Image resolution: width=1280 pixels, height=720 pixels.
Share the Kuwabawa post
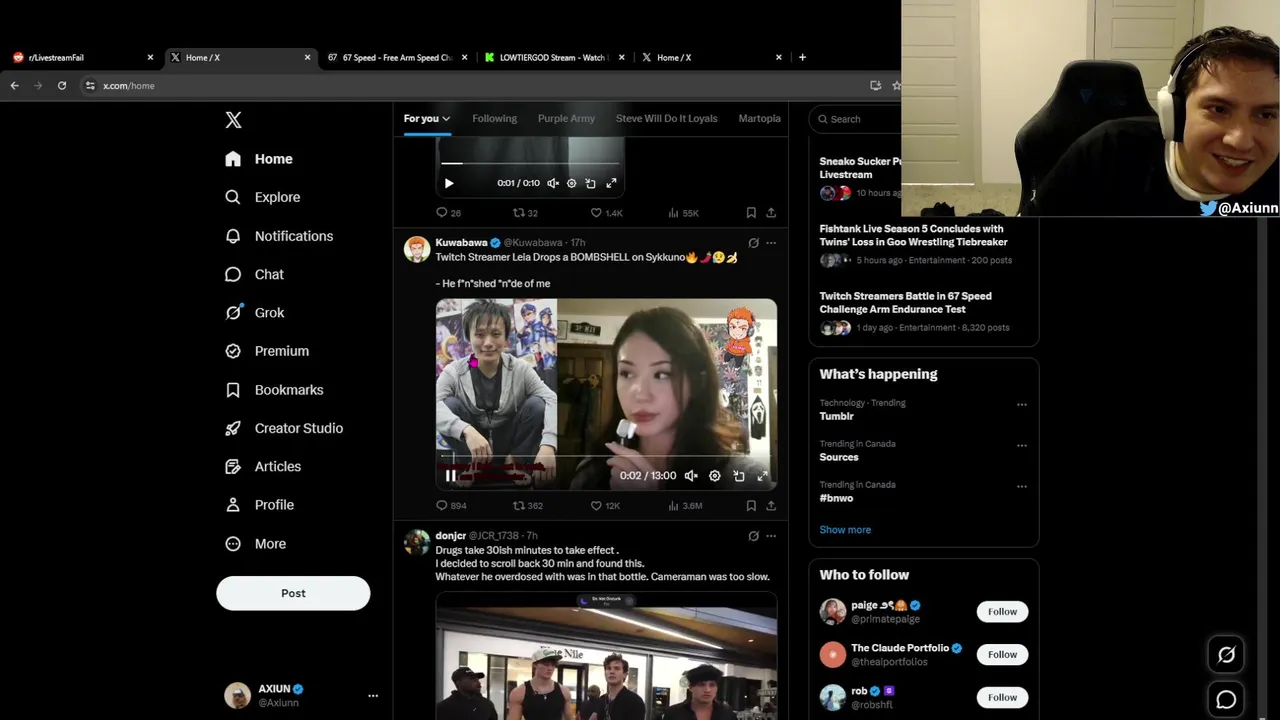coord(771,506)
